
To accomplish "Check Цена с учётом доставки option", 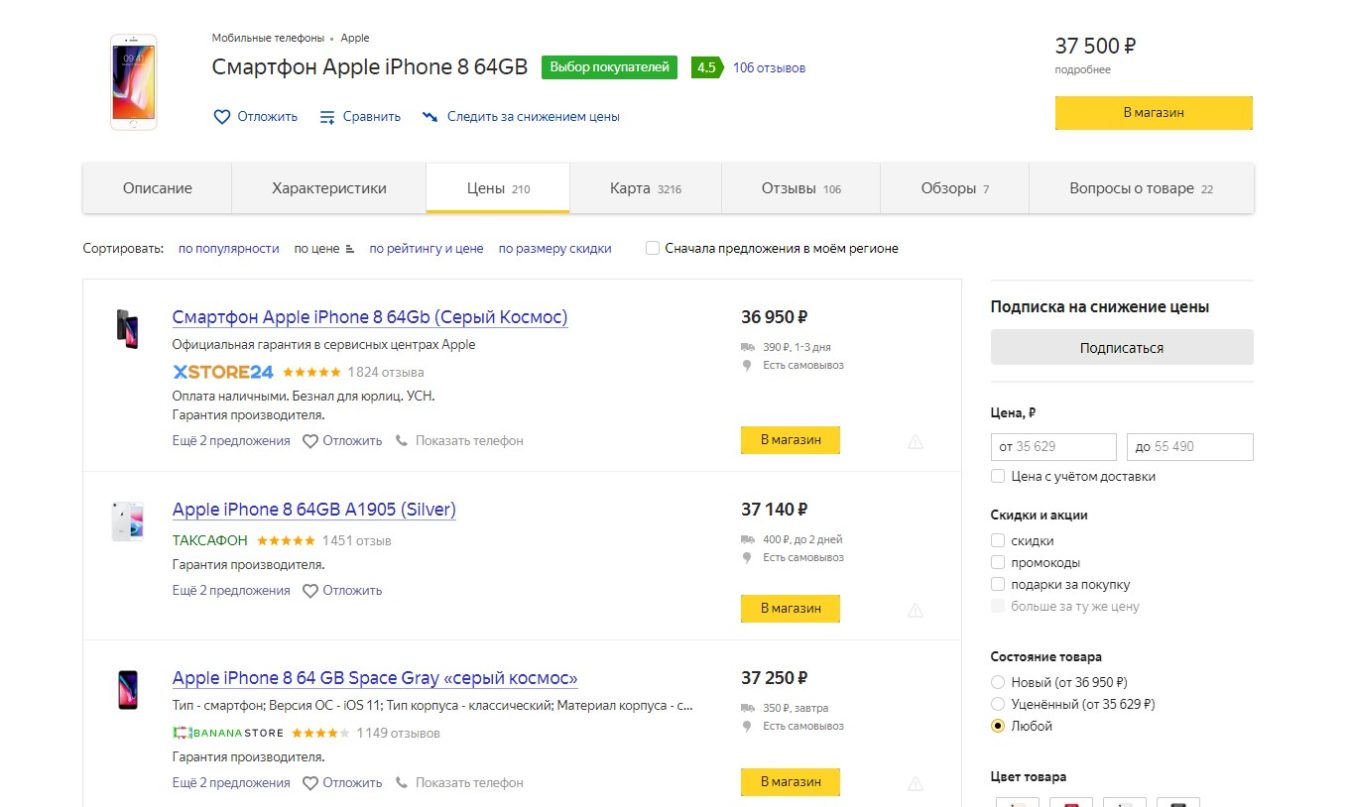I will click(998, 476).
